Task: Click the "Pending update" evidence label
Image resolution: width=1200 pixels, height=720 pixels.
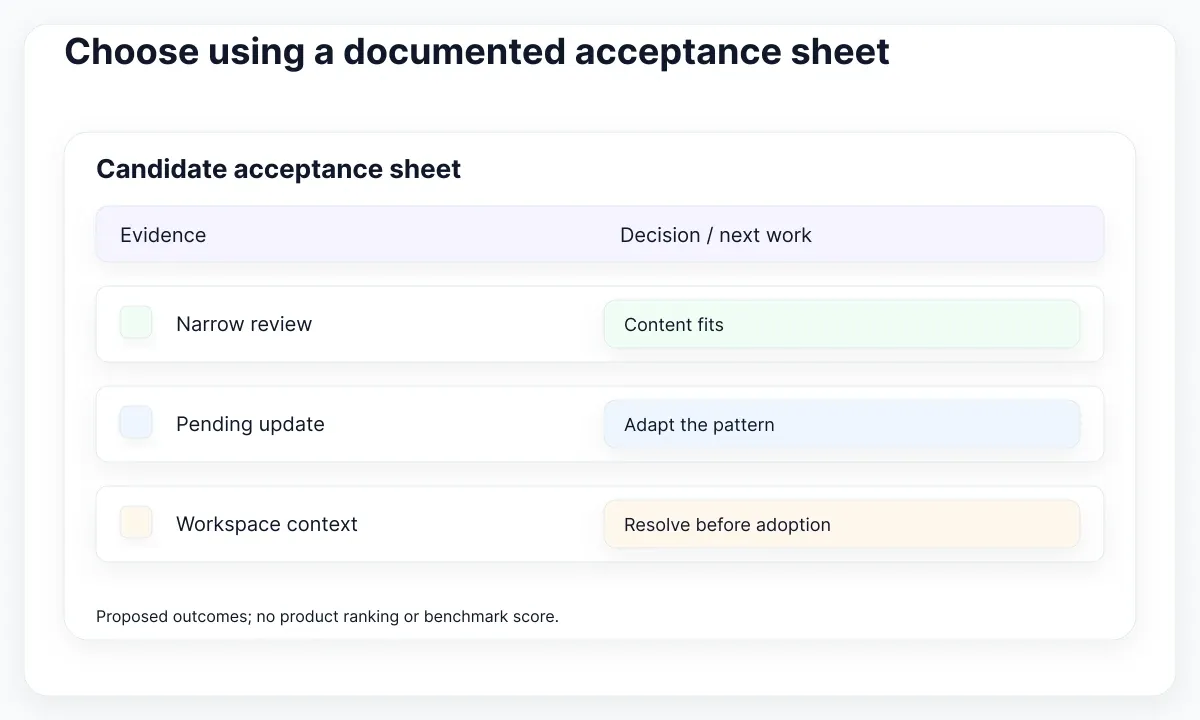Action: tap(250, 424)
